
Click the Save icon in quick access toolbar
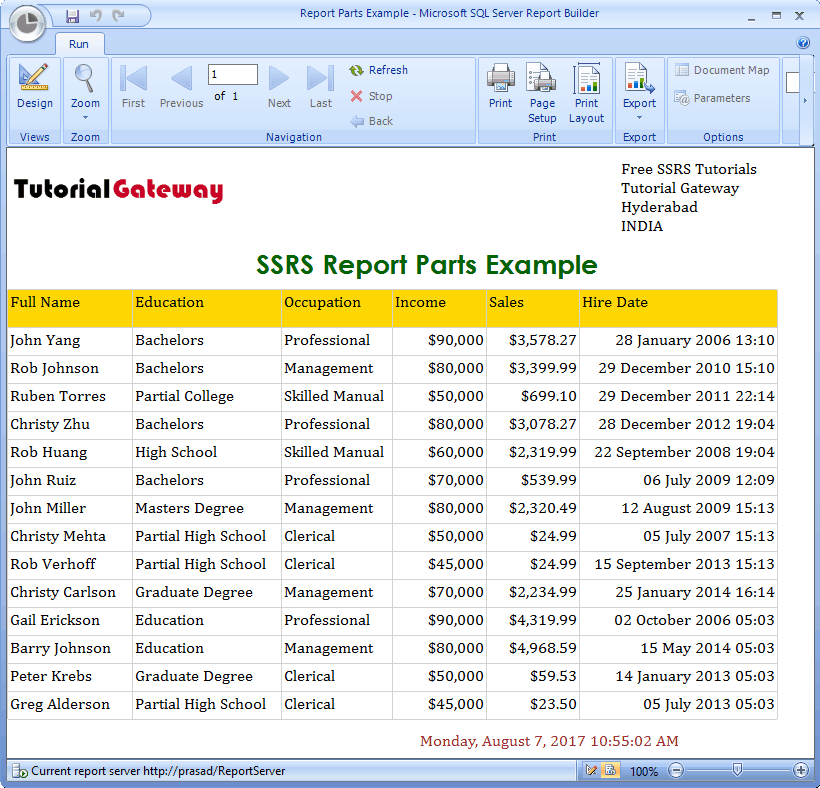(72, 16)
